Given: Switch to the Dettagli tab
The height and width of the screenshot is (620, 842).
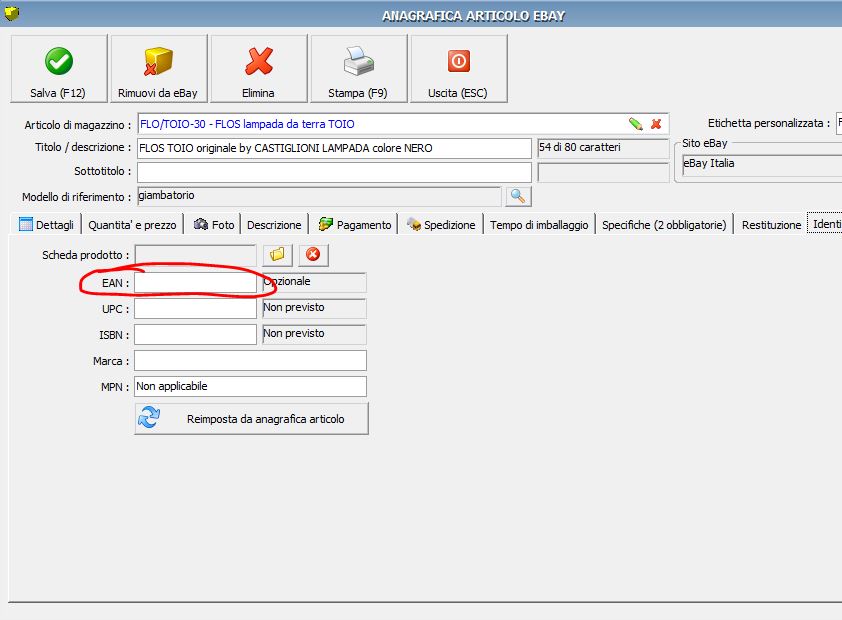Looking at the screenshot, I should click(47, 224).
